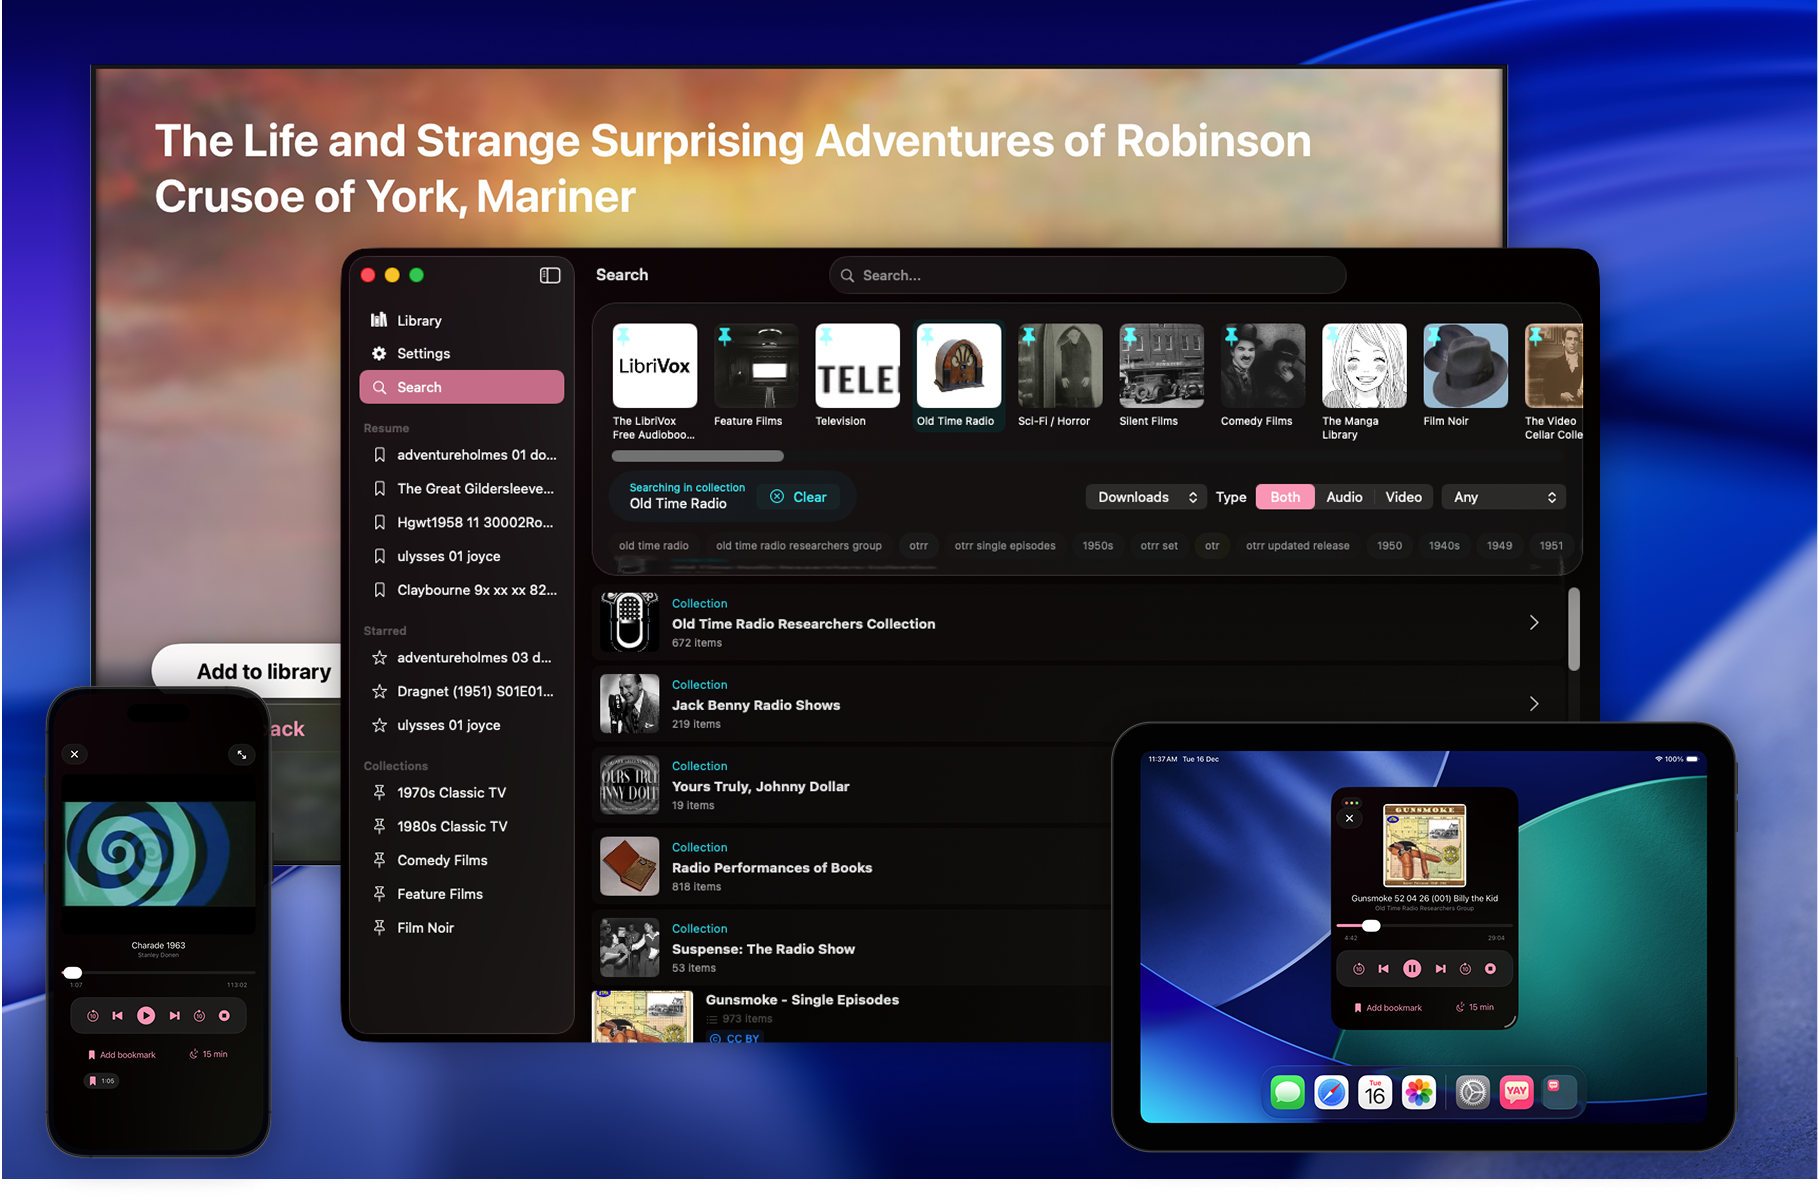The height and width of the screenshot is (1201, 1818).
Task: Open the Downloads sort dropdown
Action: 1146,497
